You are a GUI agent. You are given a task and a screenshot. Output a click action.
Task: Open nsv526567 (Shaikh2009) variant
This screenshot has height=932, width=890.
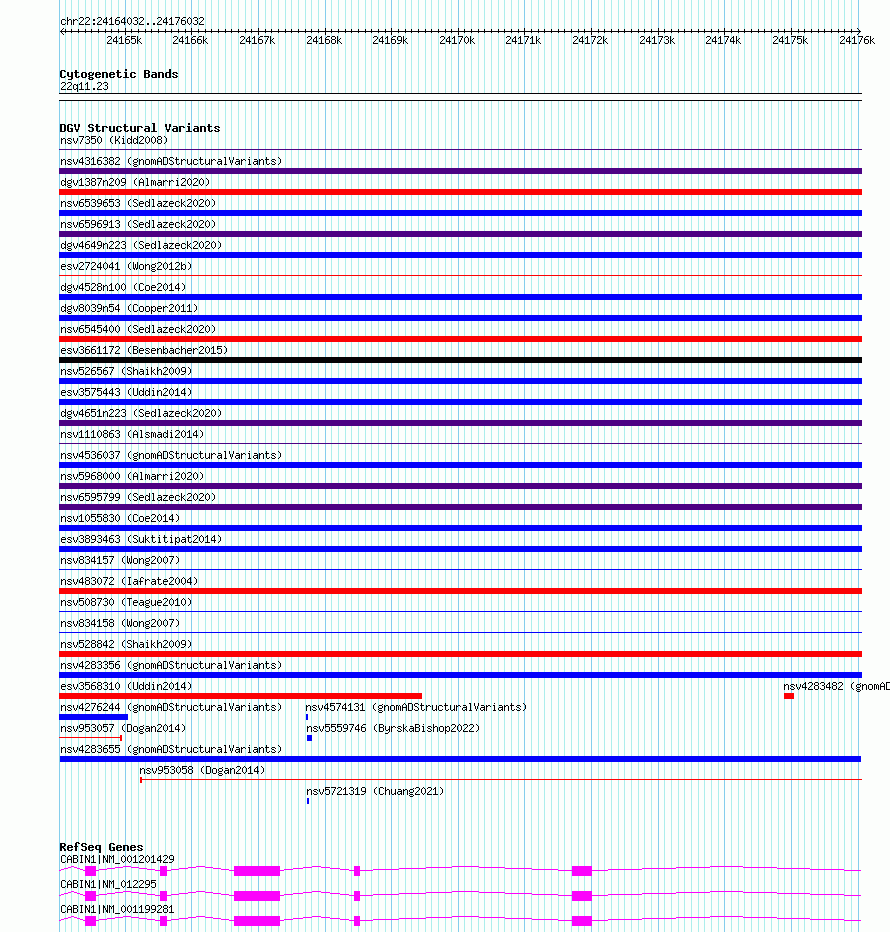tap(126, 371)
